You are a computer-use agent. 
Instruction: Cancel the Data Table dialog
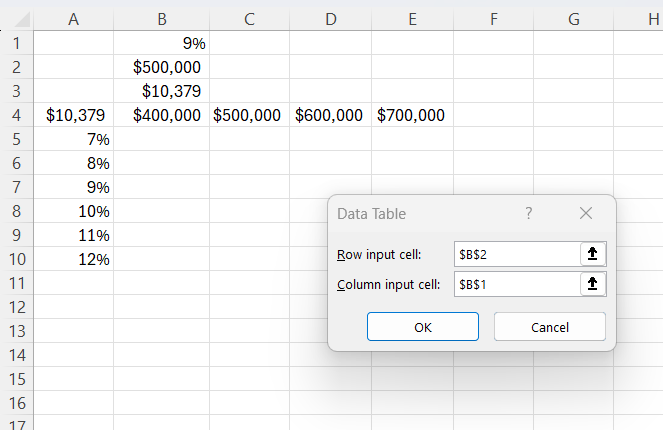coord(550,327)
